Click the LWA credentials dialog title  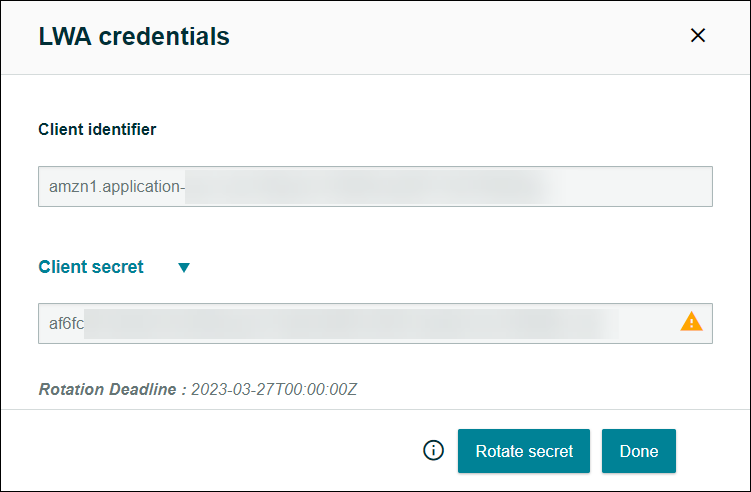click(x=134, y=37)
